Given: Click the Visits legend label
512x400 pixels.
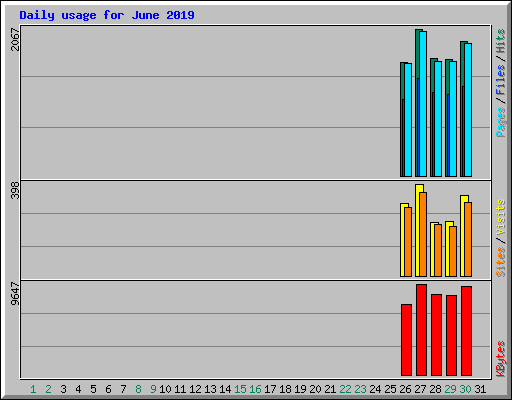Looking at the screenshot, I should [x=500, y=217].
